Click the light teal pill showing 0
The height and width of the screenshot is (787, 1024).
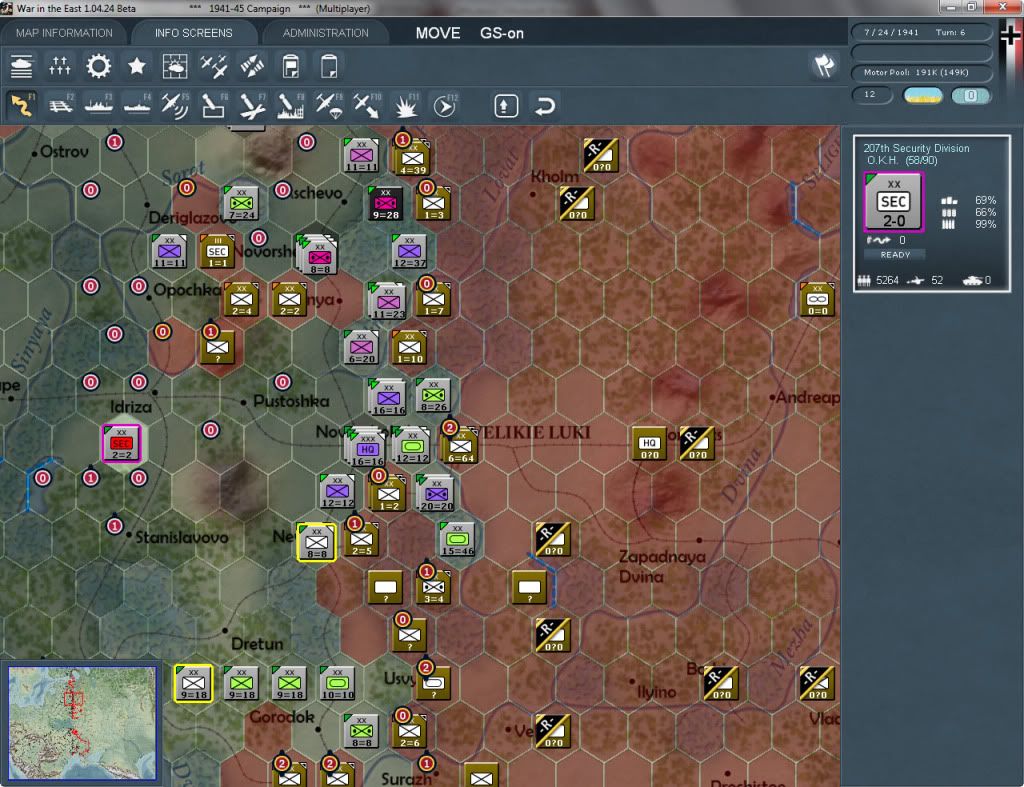pos(970,95)
